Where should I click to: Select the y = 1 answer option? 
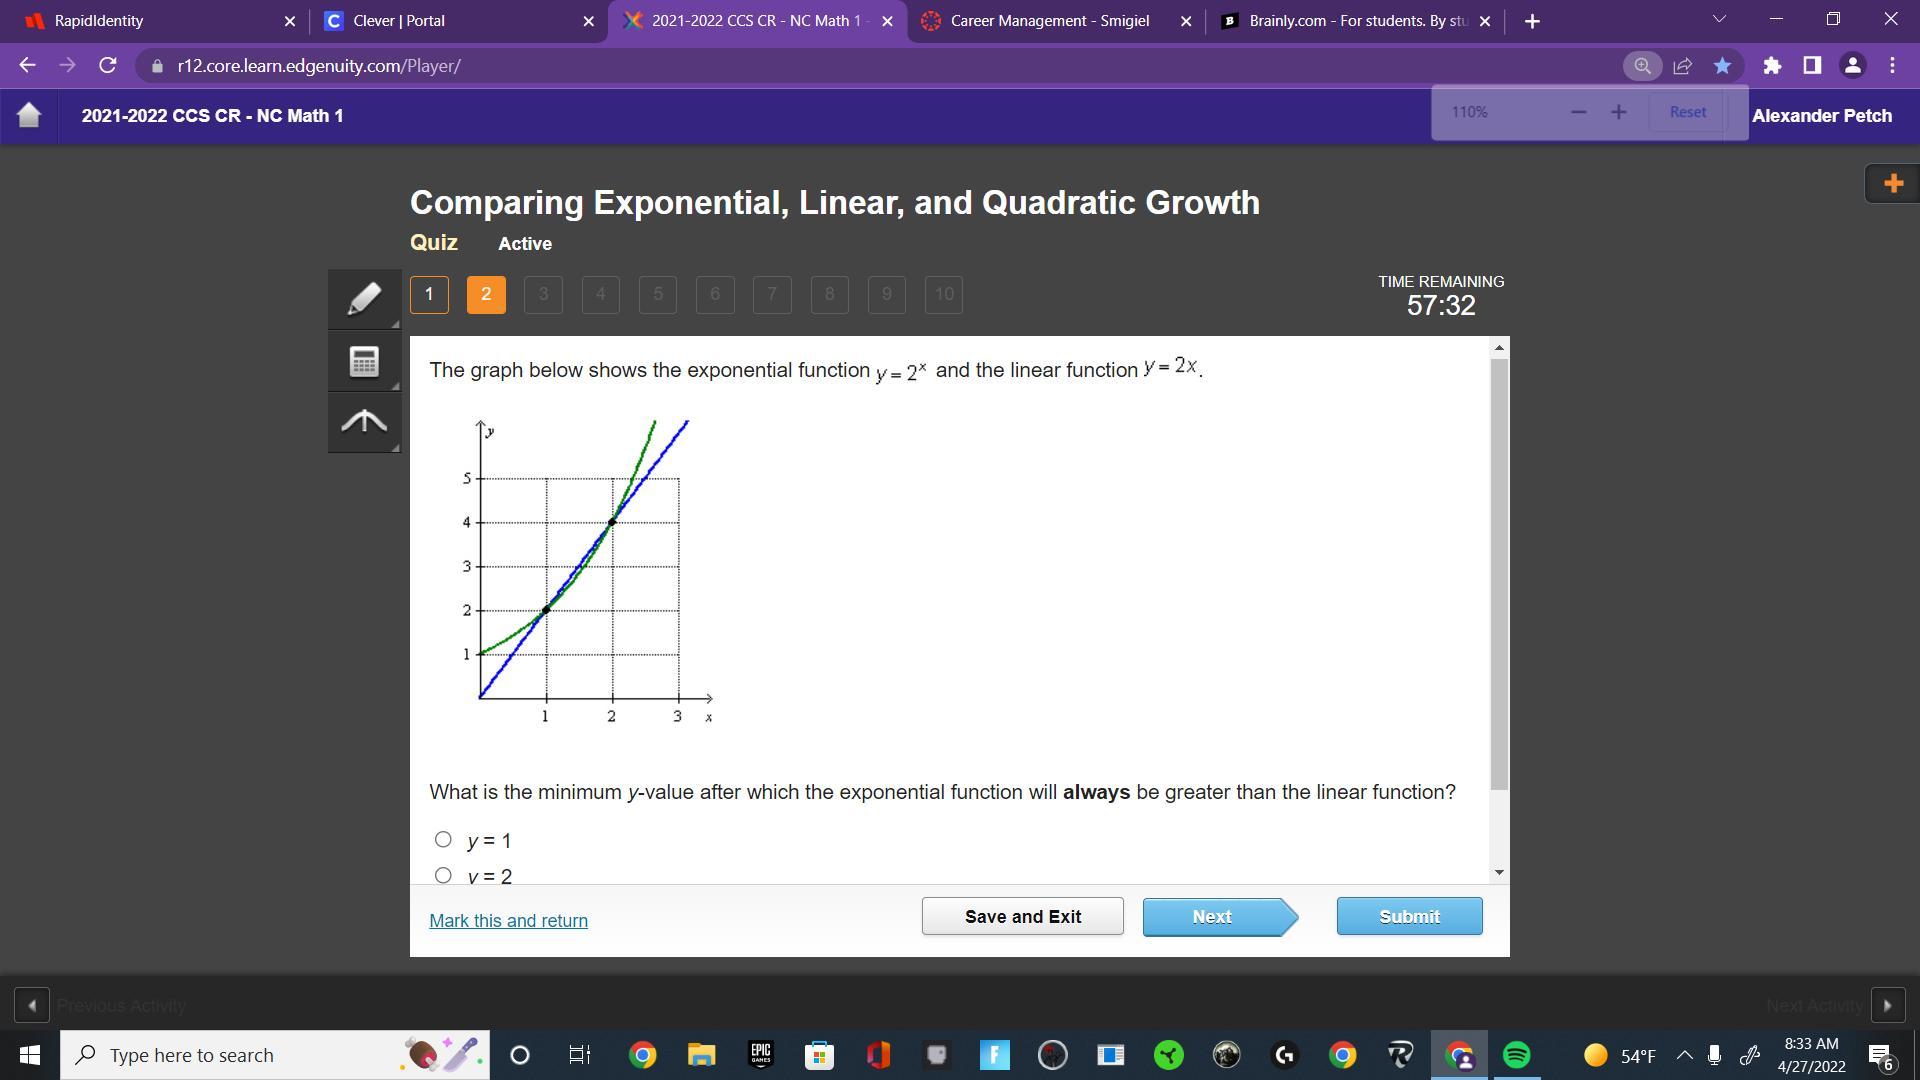[x=443, y=840]
